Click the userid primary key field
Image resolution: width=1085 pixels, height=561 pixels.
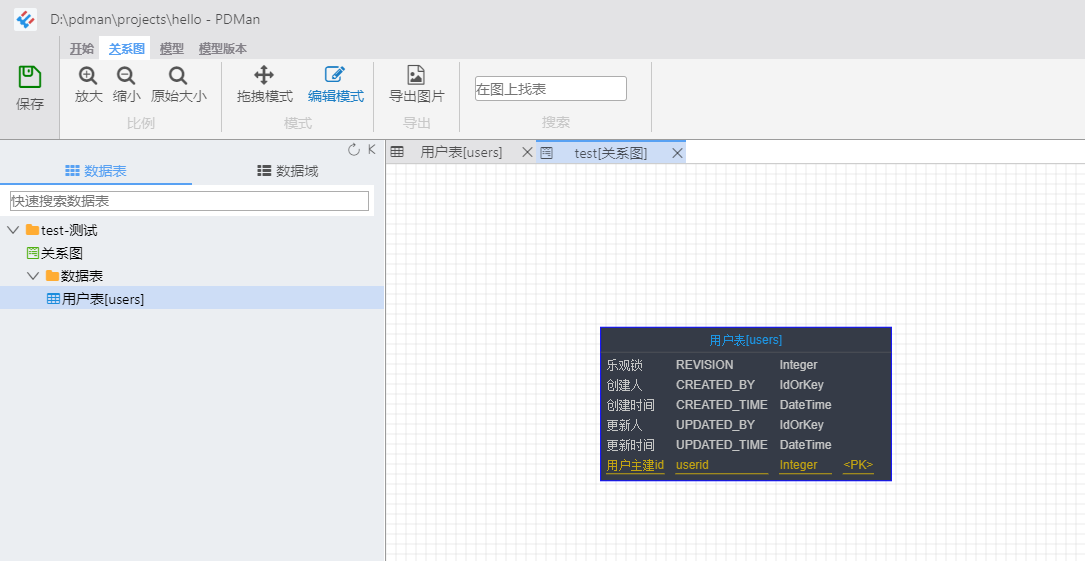point(692,465)
